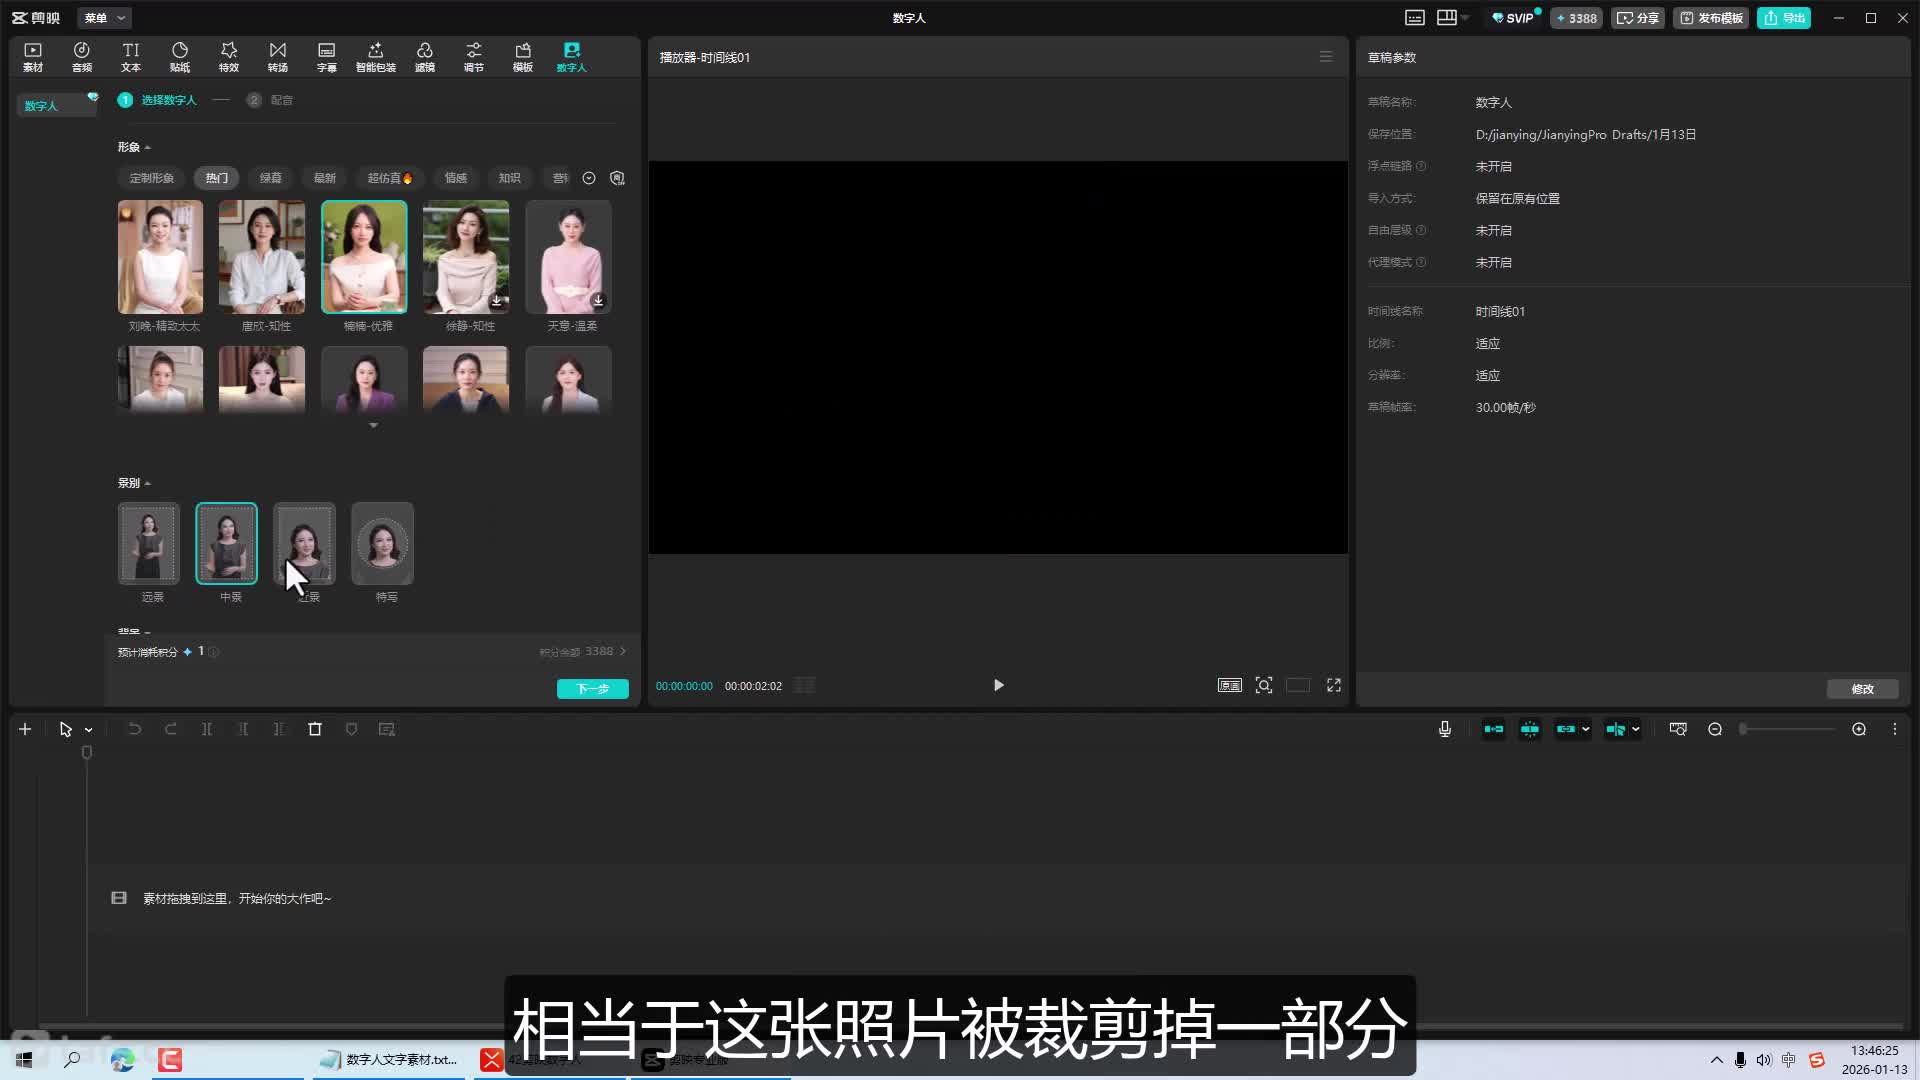Select the 特写 close-up shot thumbnail
This screenshot has width=1920, height=1080.
383,544
